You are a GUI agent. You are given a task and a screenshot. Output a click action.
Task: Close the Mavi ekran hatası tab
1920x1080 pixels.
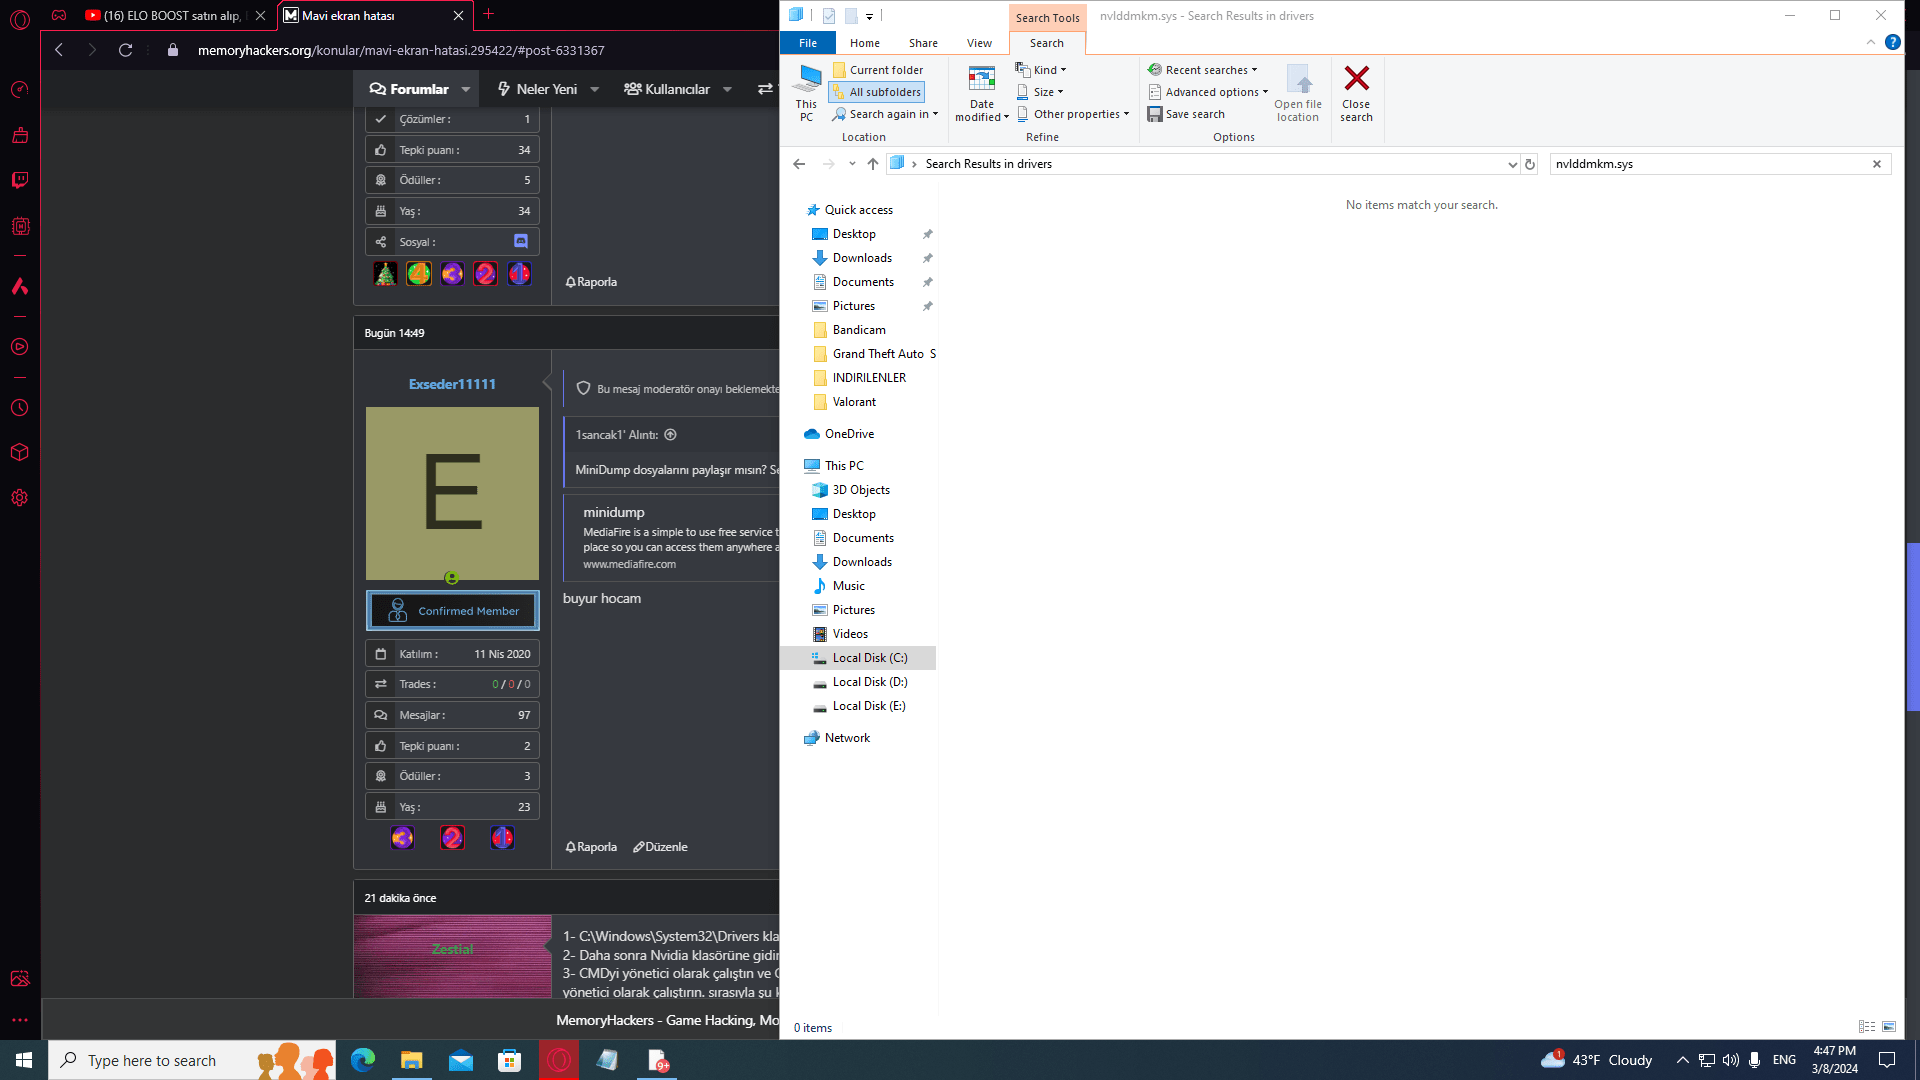[458, 15]
